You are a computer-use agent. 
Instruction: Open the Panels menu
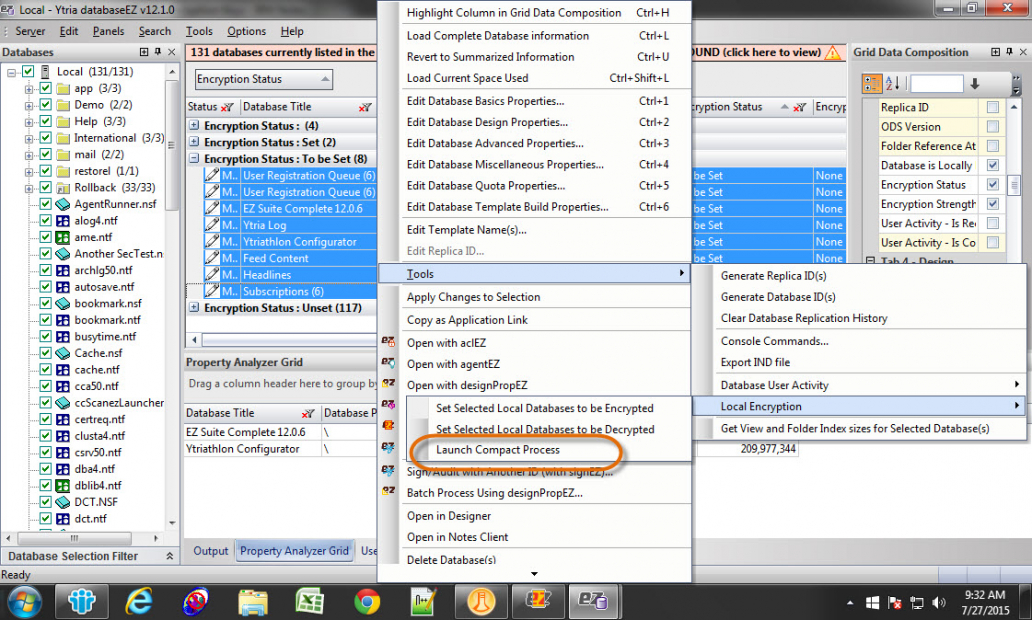pyautogui.click(x=109, y=31)
